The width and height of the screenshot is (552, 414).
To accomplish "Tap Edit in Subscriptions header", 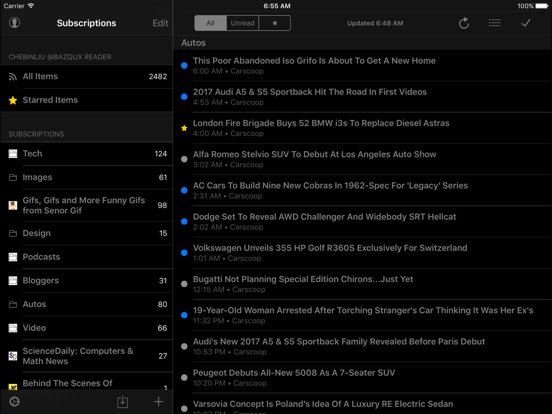I will coord(160,23).
